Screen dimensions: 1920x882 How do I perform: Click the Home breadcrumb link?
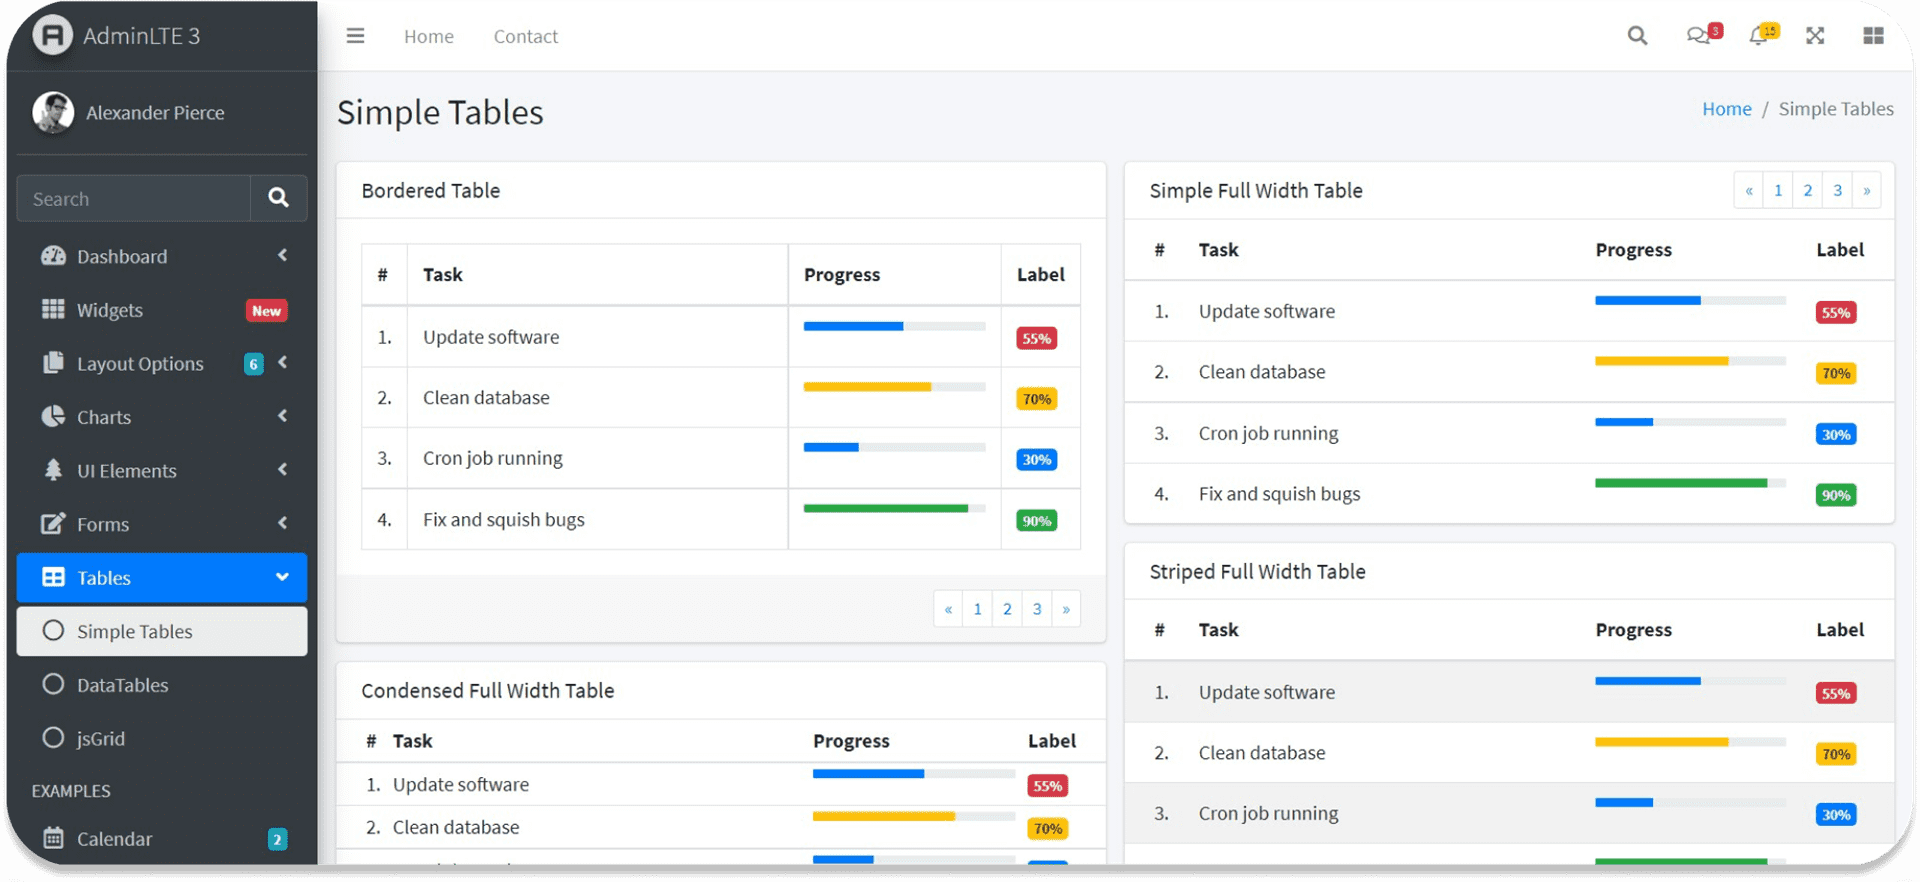coord(1726,109)
